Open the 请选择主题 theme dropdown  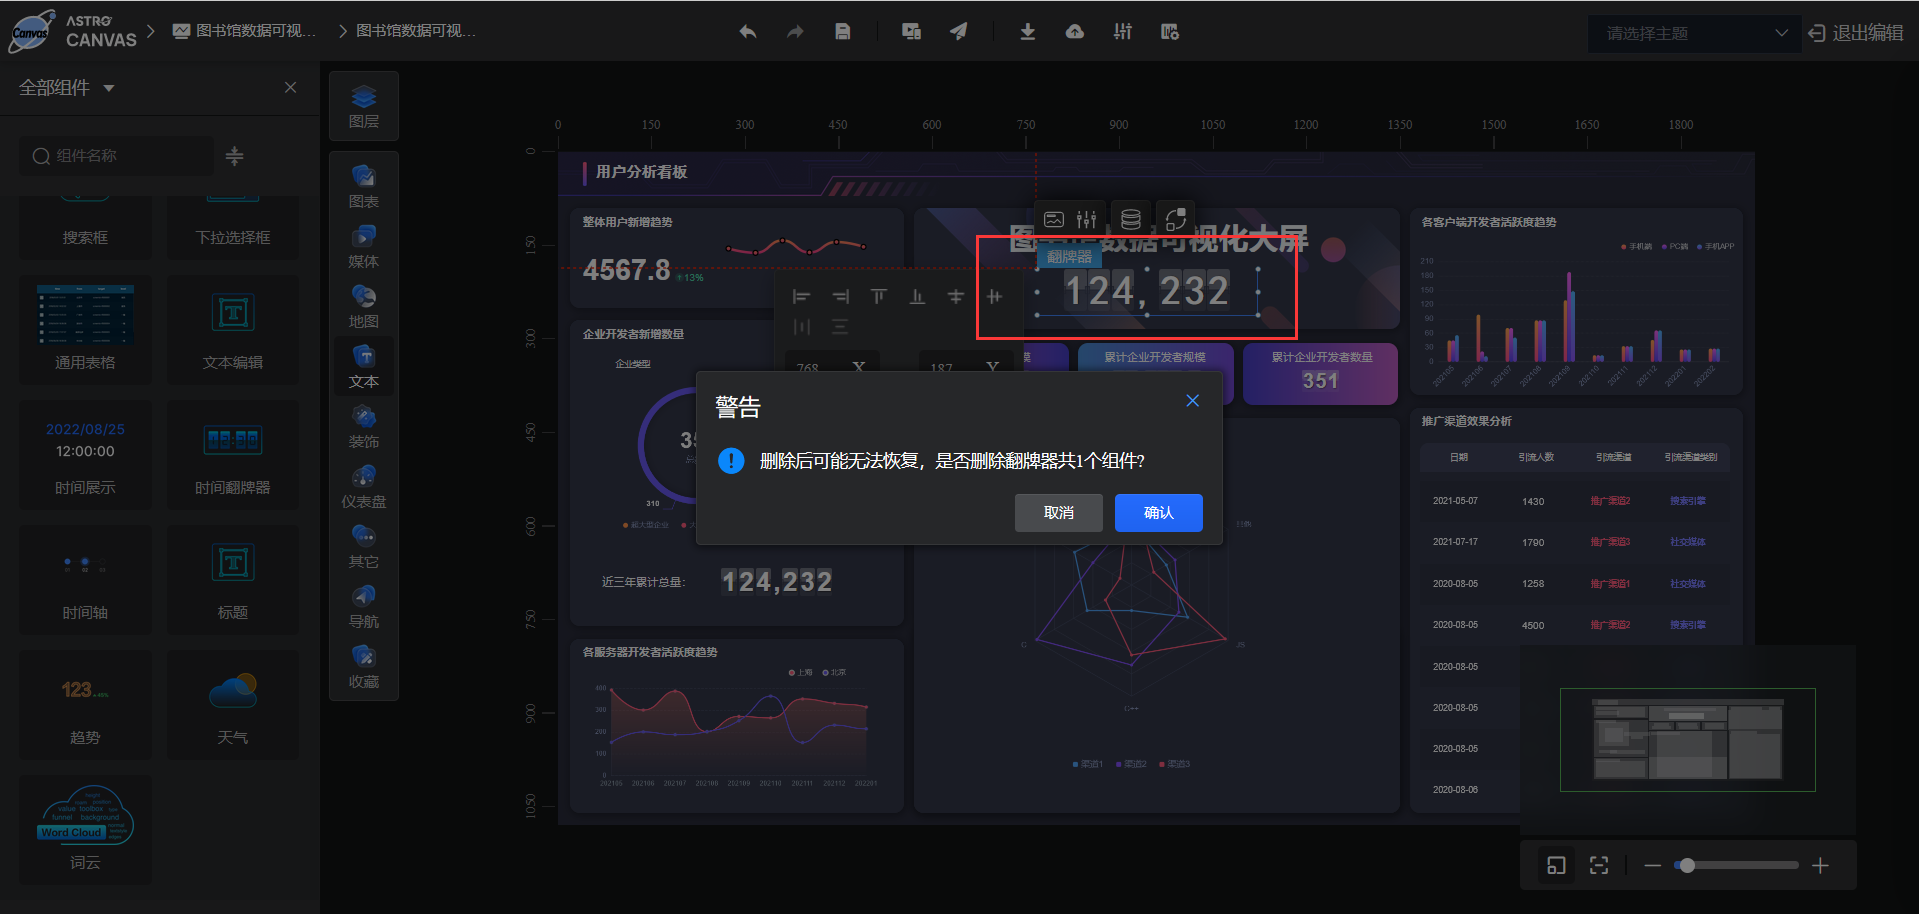click(x=1692, y=32)
